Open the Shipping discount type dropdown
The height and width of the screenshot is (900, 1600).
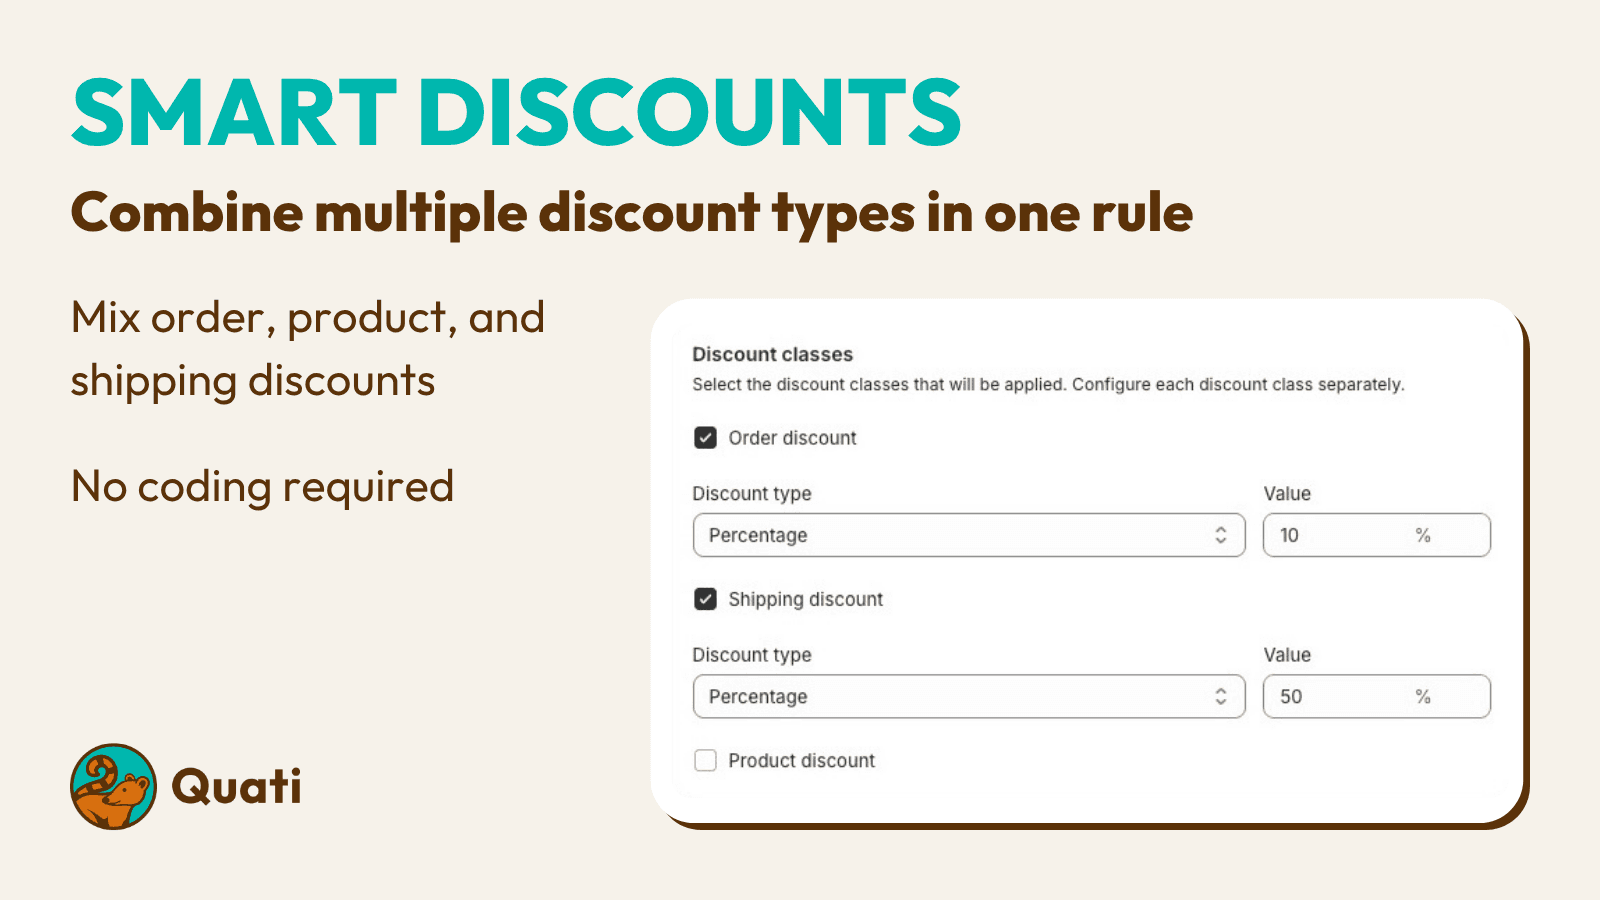coord(966,696)
